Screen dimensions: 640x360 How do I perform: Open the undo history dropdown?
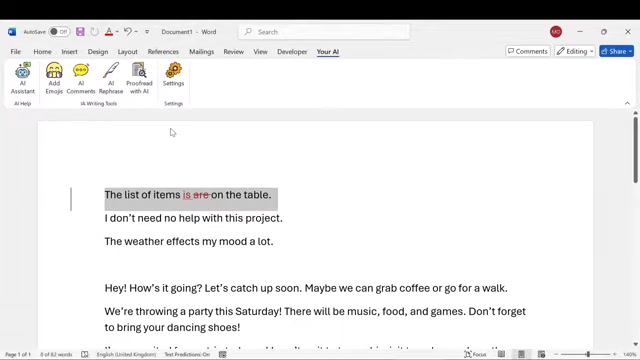click(136, 32)
